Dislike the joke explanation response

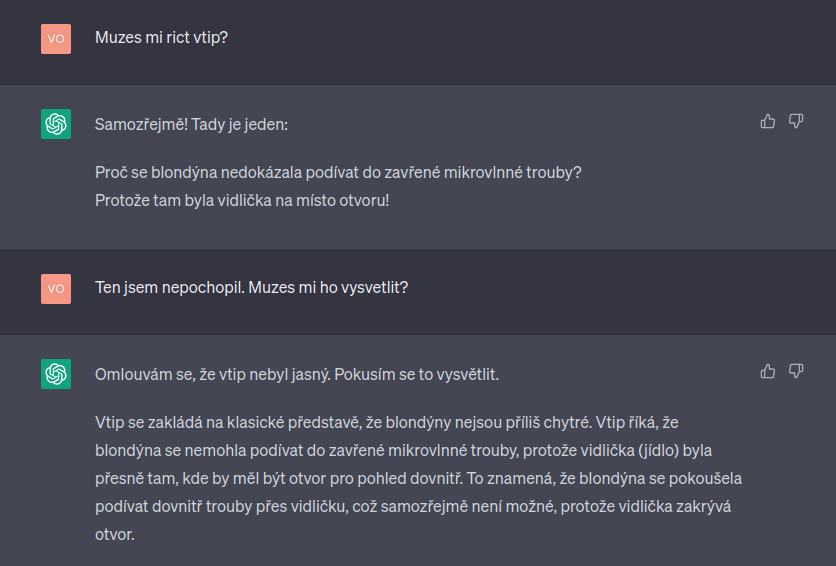796,371
